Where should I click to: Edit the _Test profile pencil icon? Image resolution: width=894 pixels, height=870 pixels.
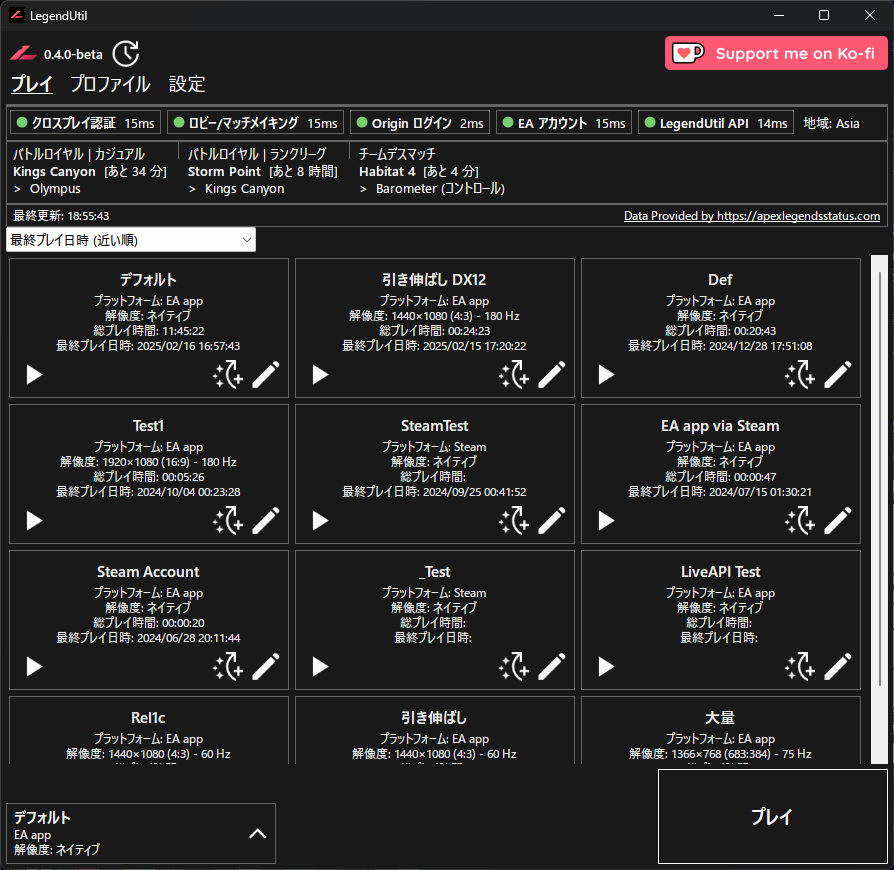[552, 666]
